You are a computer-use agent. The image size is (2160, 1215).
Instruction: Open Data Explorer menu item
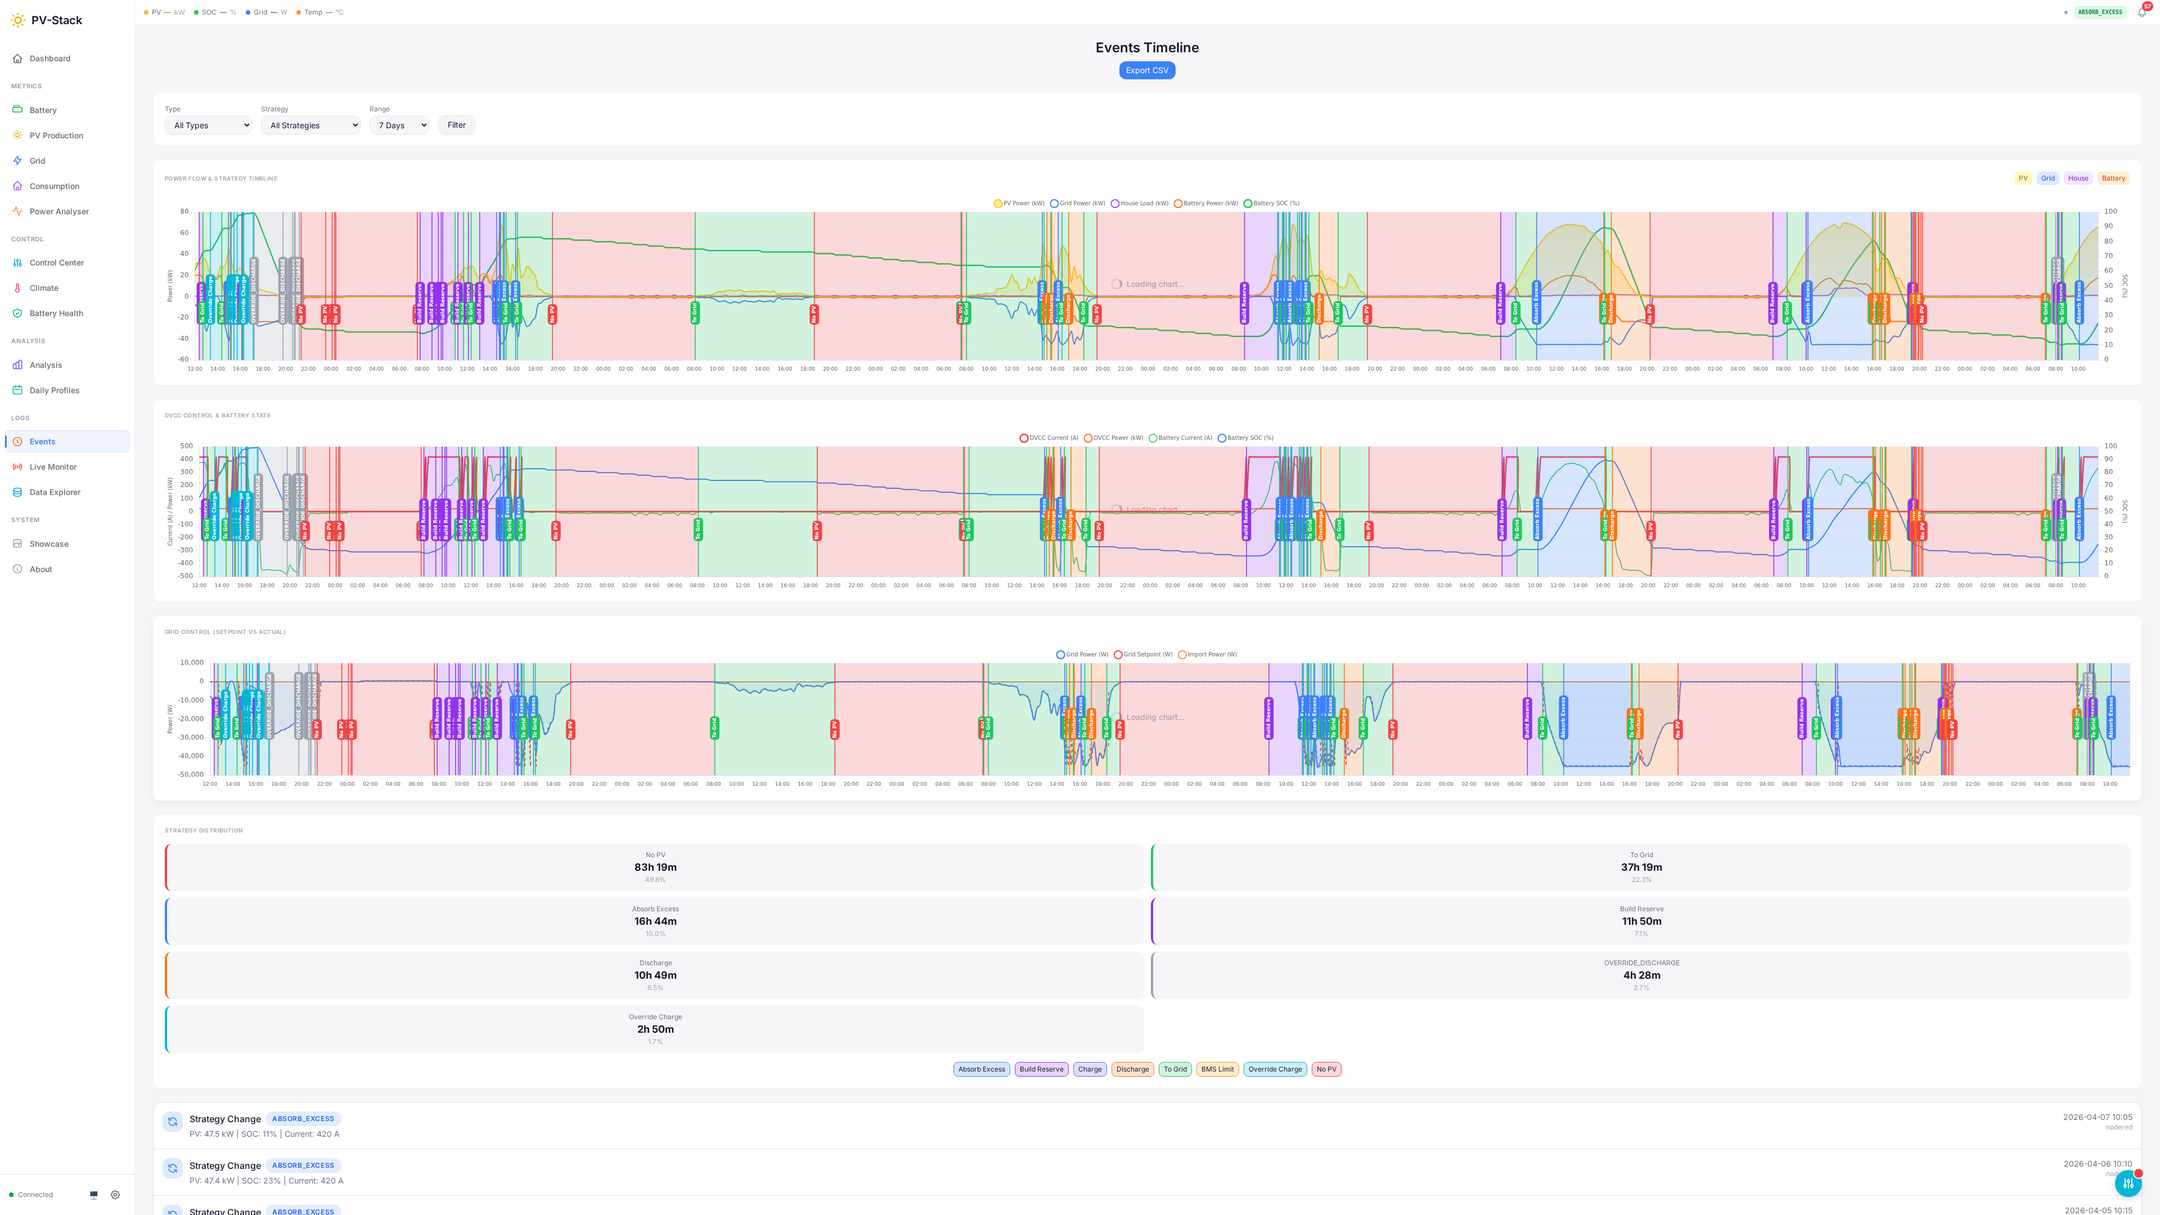point(55,492)
